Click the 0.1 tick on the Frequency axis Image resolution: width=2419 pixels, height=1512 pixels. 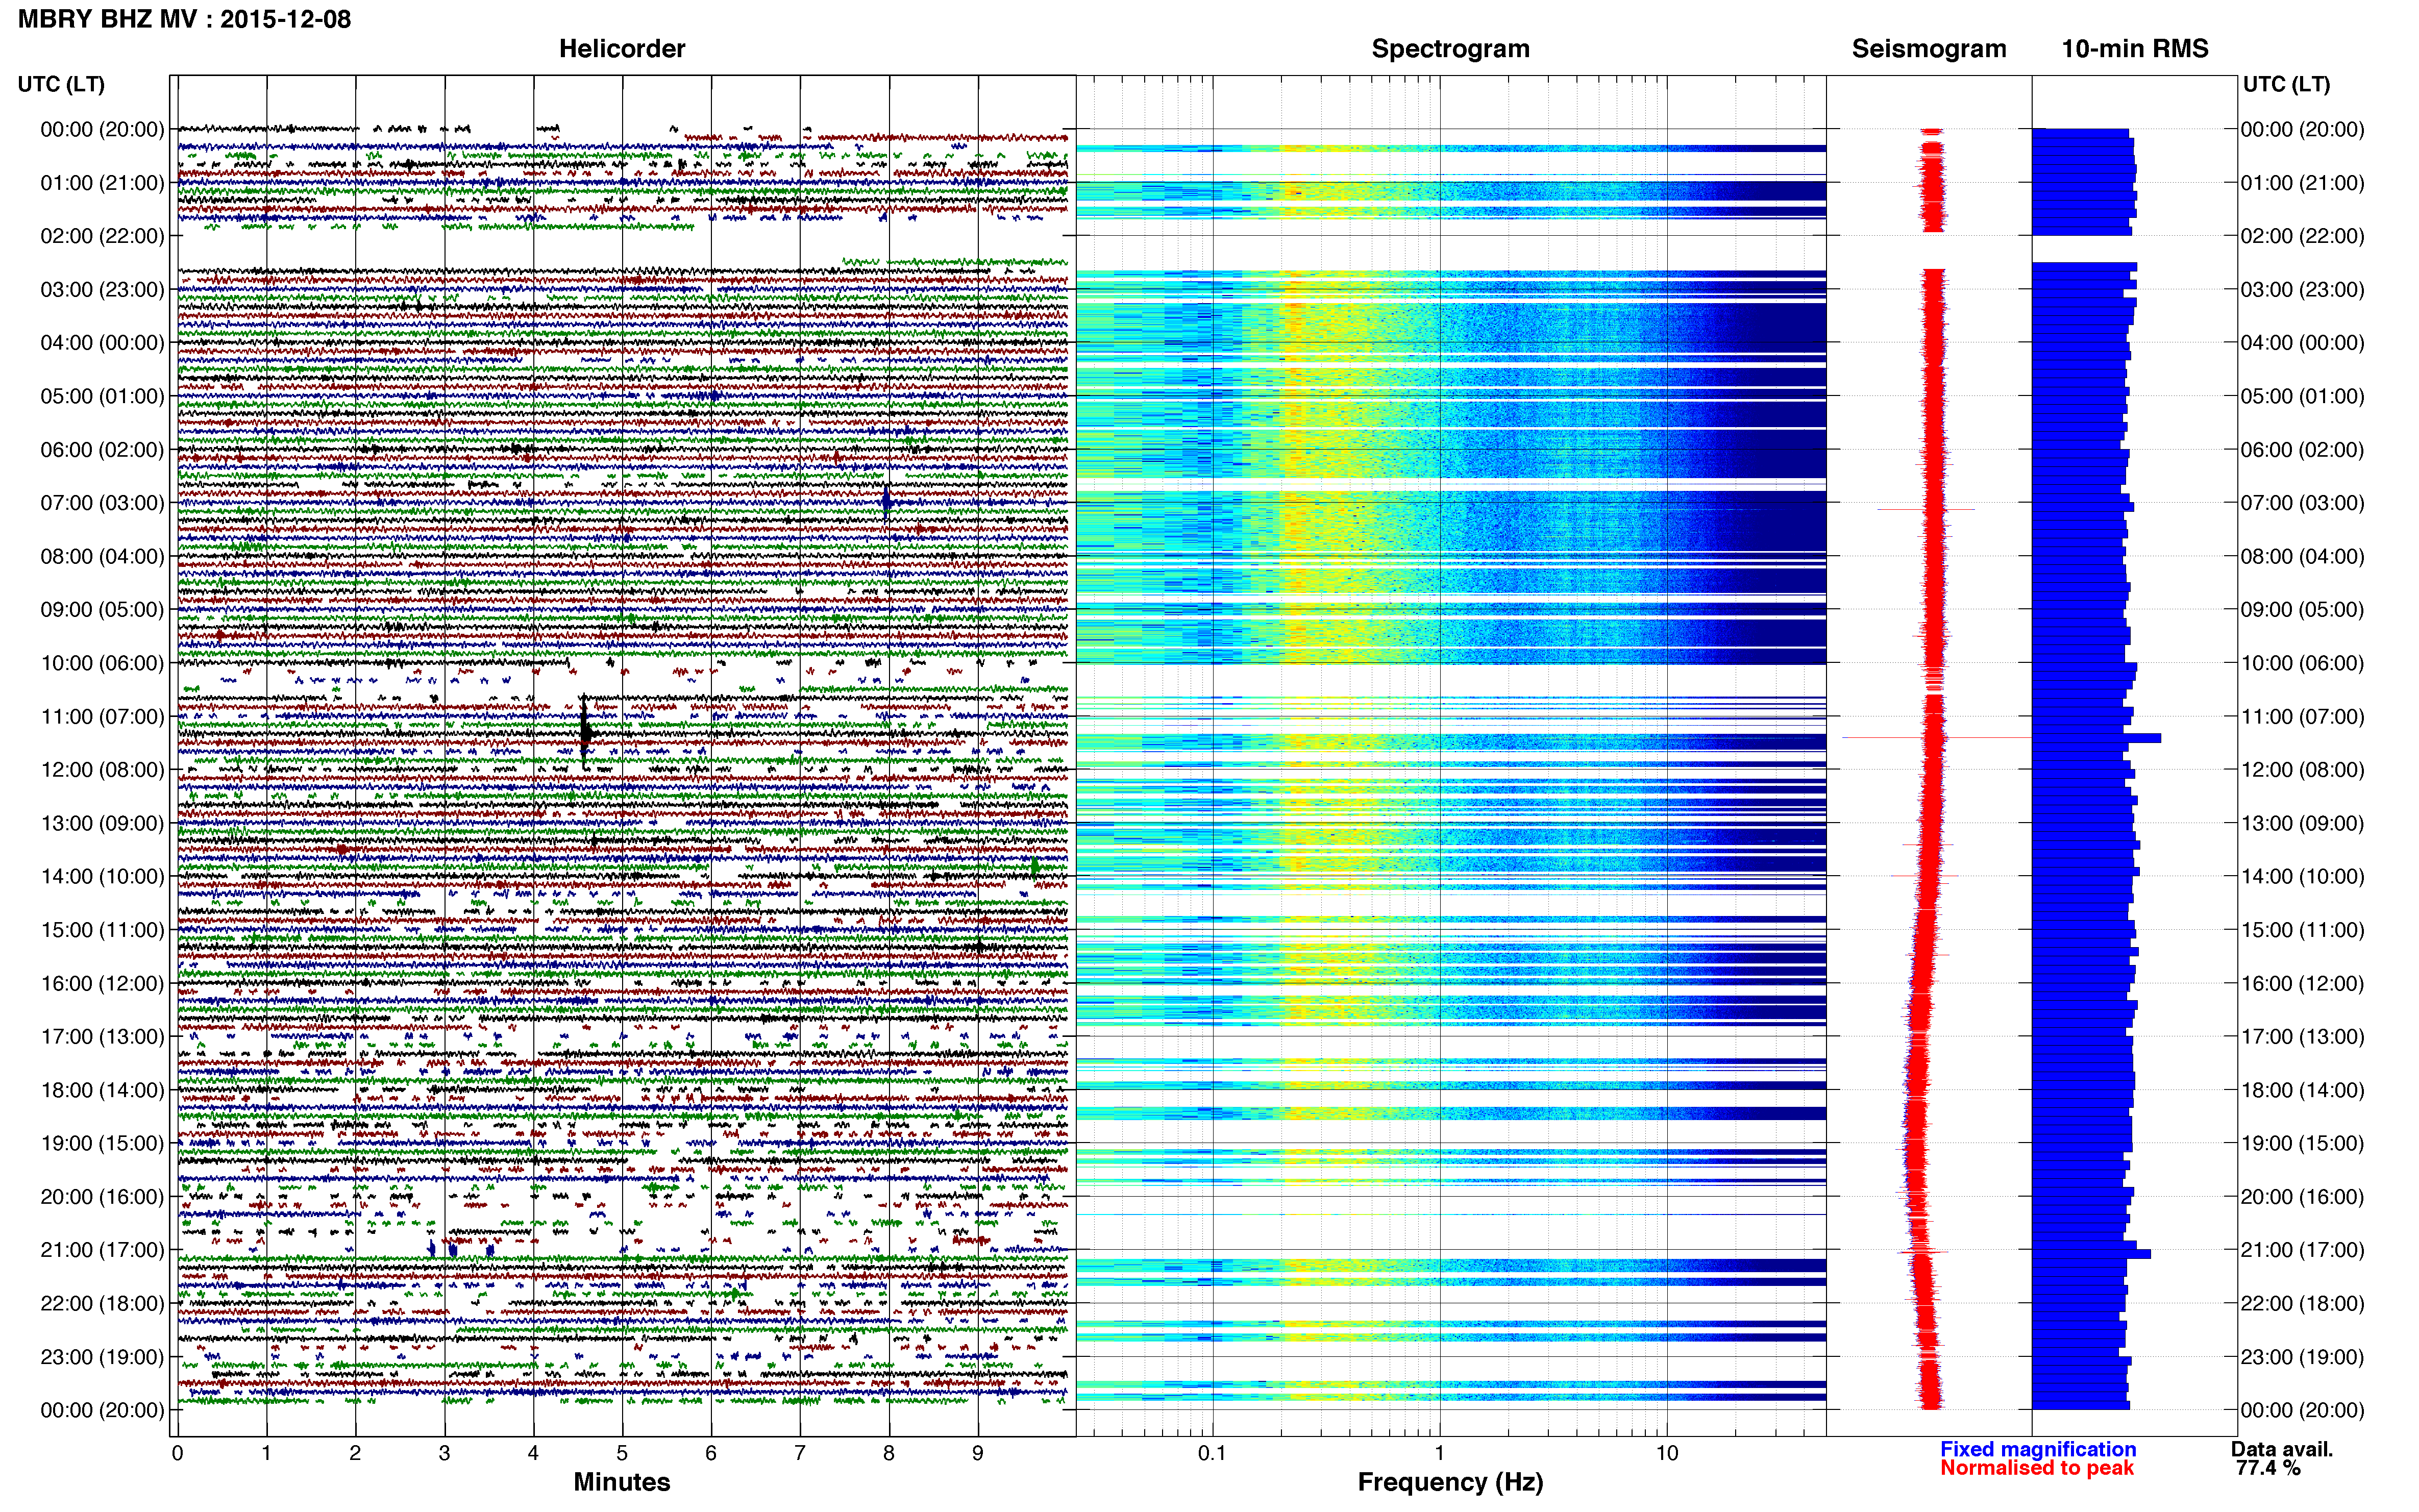pyautogui.click(x=1212, y=1453)
